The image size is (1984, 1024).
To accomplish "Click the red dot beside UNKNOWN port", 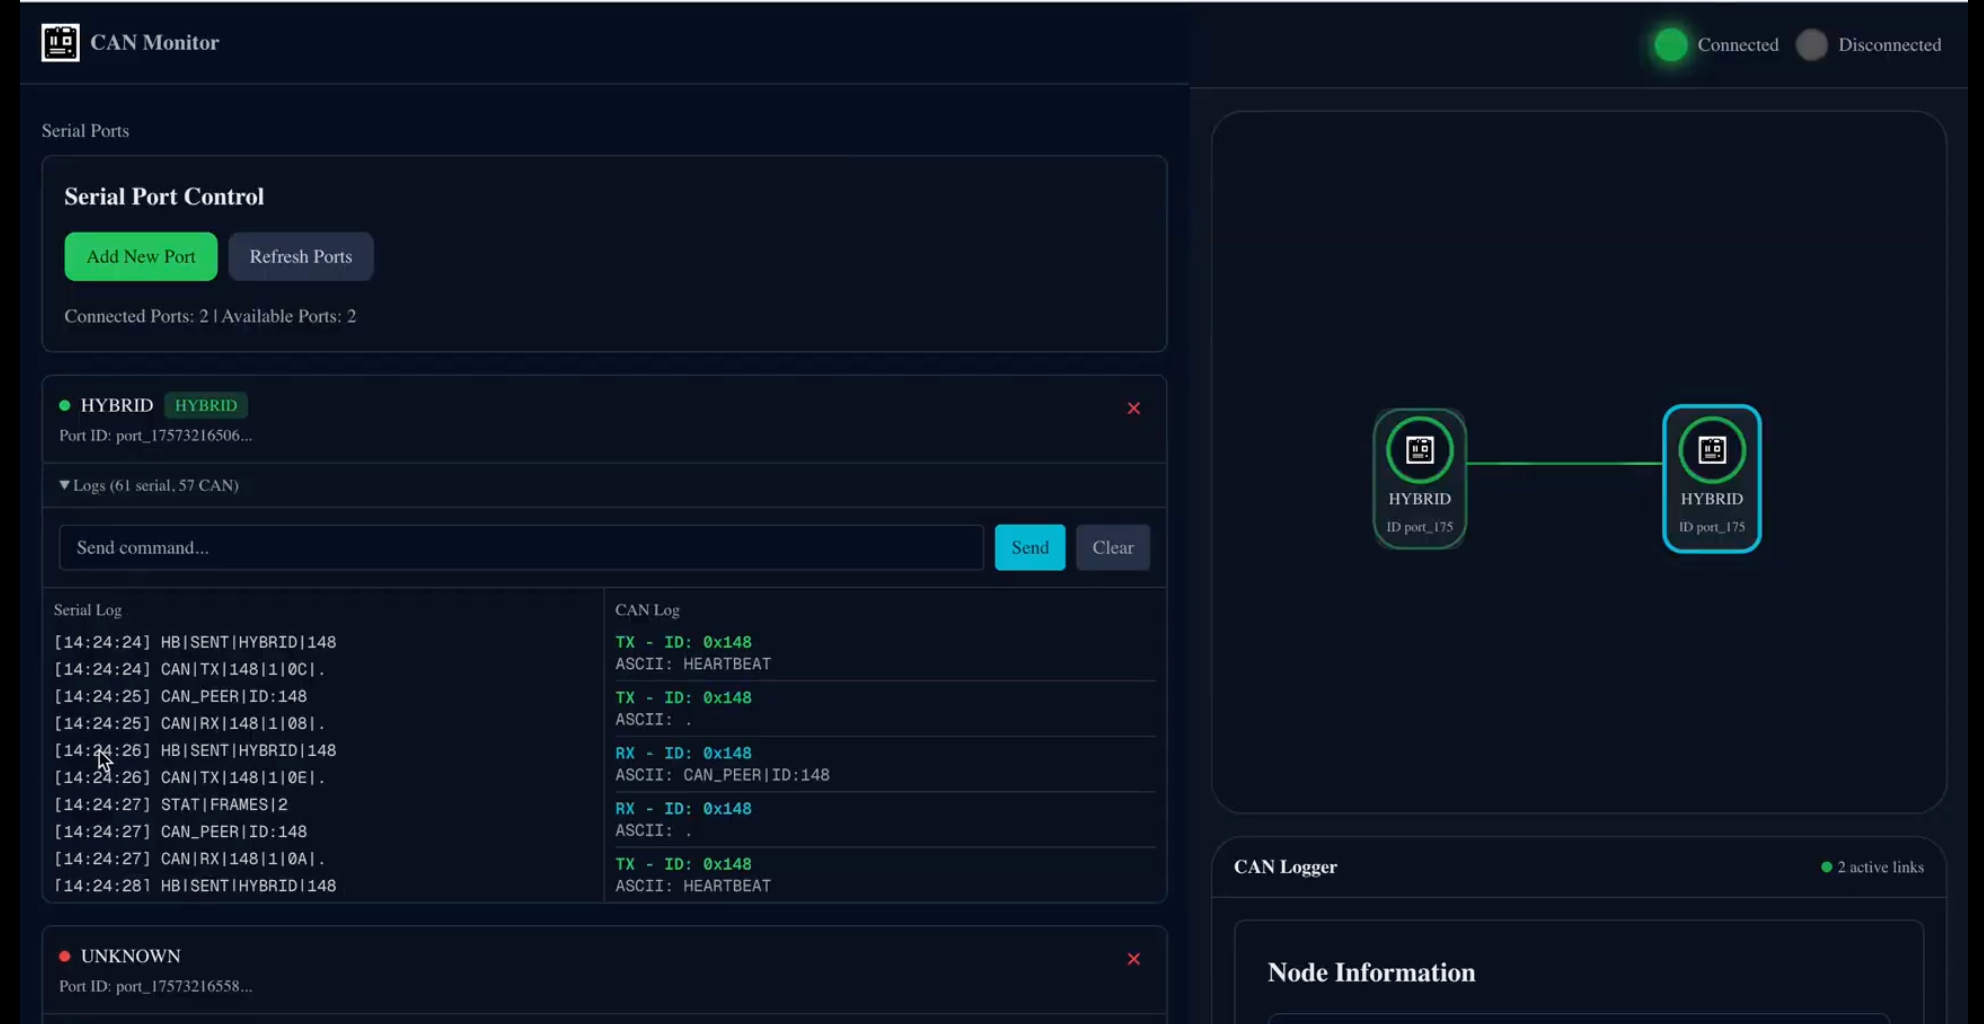I will [64, 956].
